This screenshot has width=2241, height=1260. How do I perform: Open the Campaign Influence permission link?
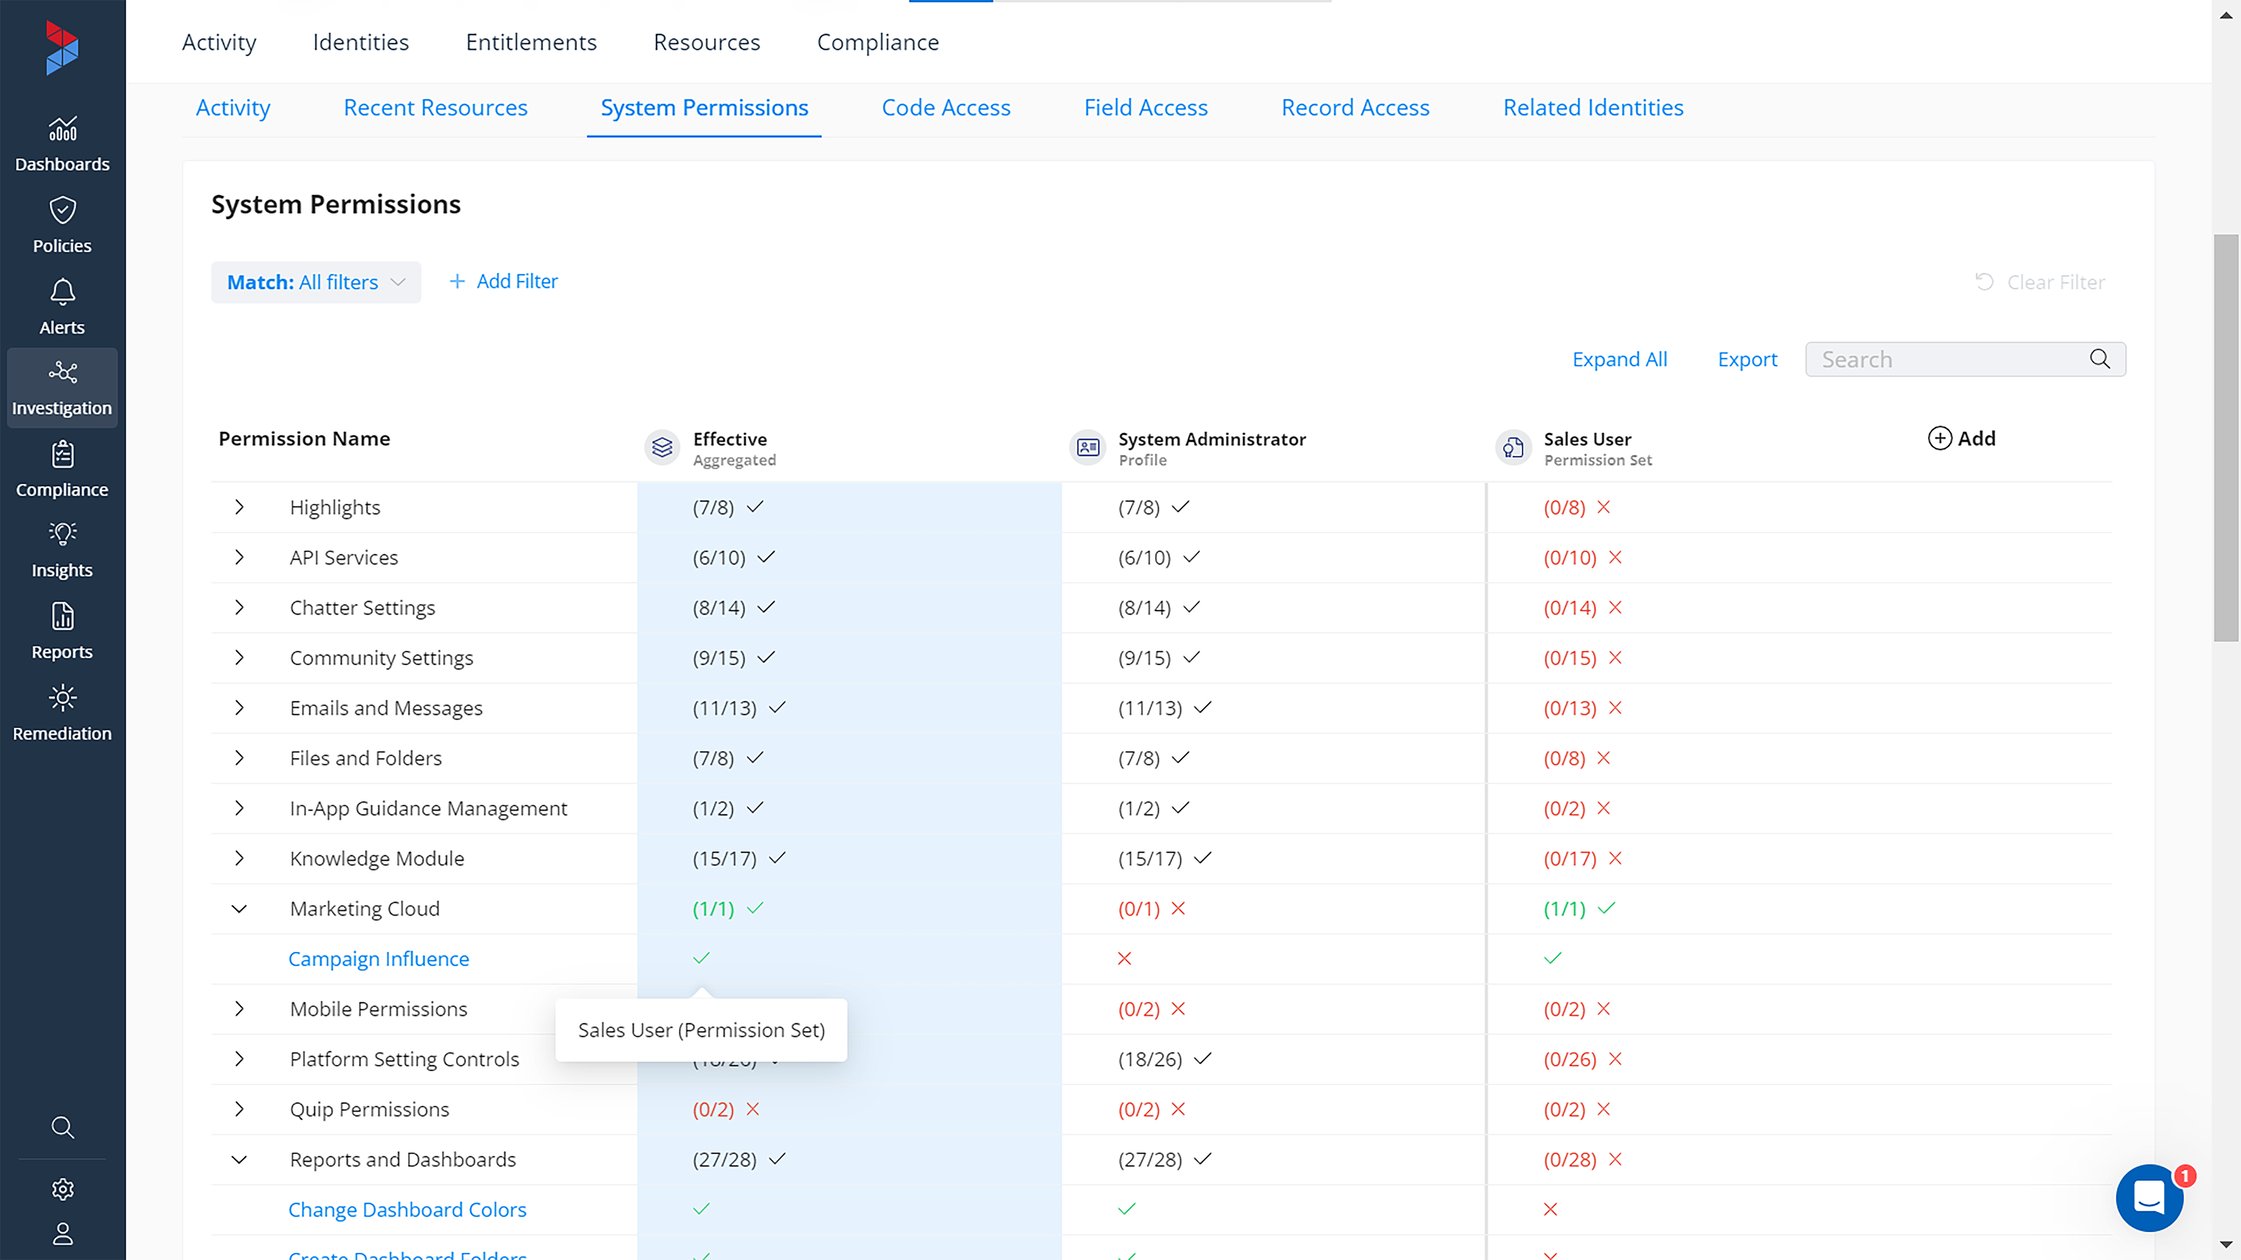click(x=378, y=958)
